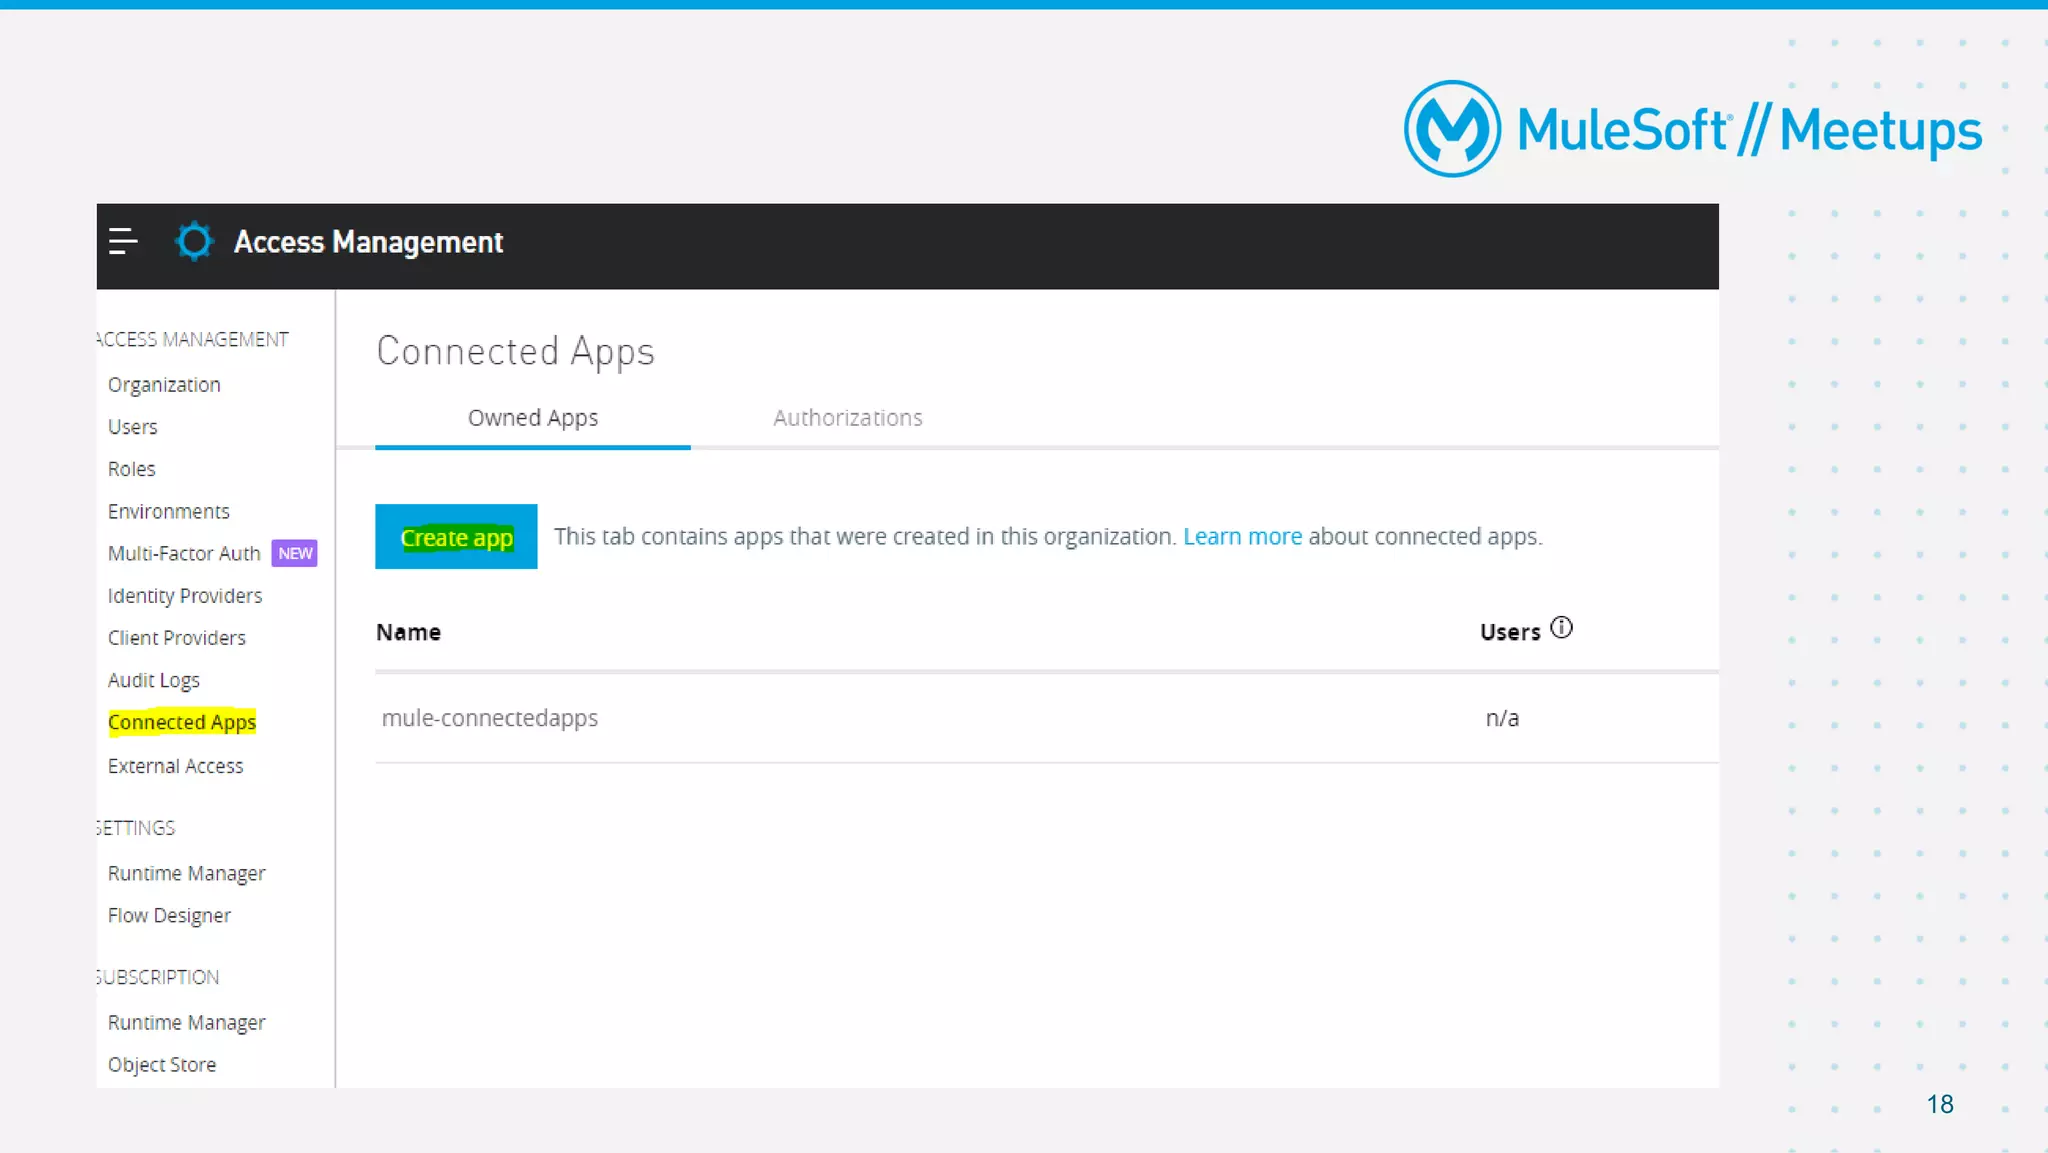Image resolution: width=2048 pixels, height=1153 pixels.
Task: View Audit Logs from sidebar
Action: click(154, 680)
